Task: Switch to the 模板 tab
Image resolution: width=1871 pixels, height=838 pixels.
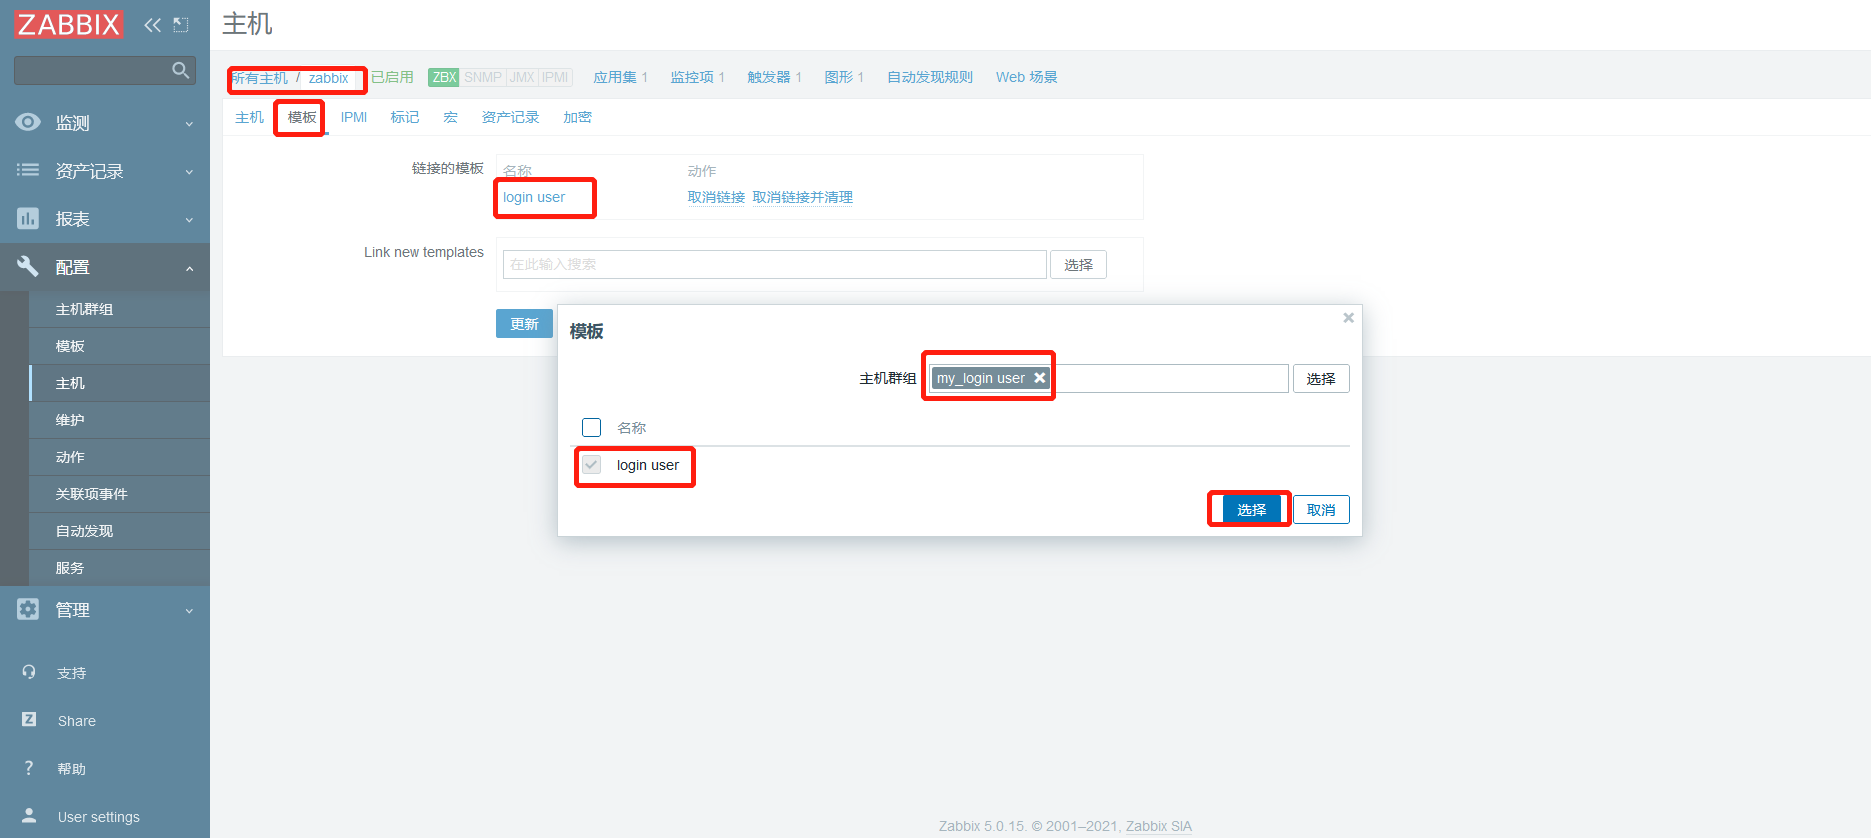Action: tap(302, 117)
